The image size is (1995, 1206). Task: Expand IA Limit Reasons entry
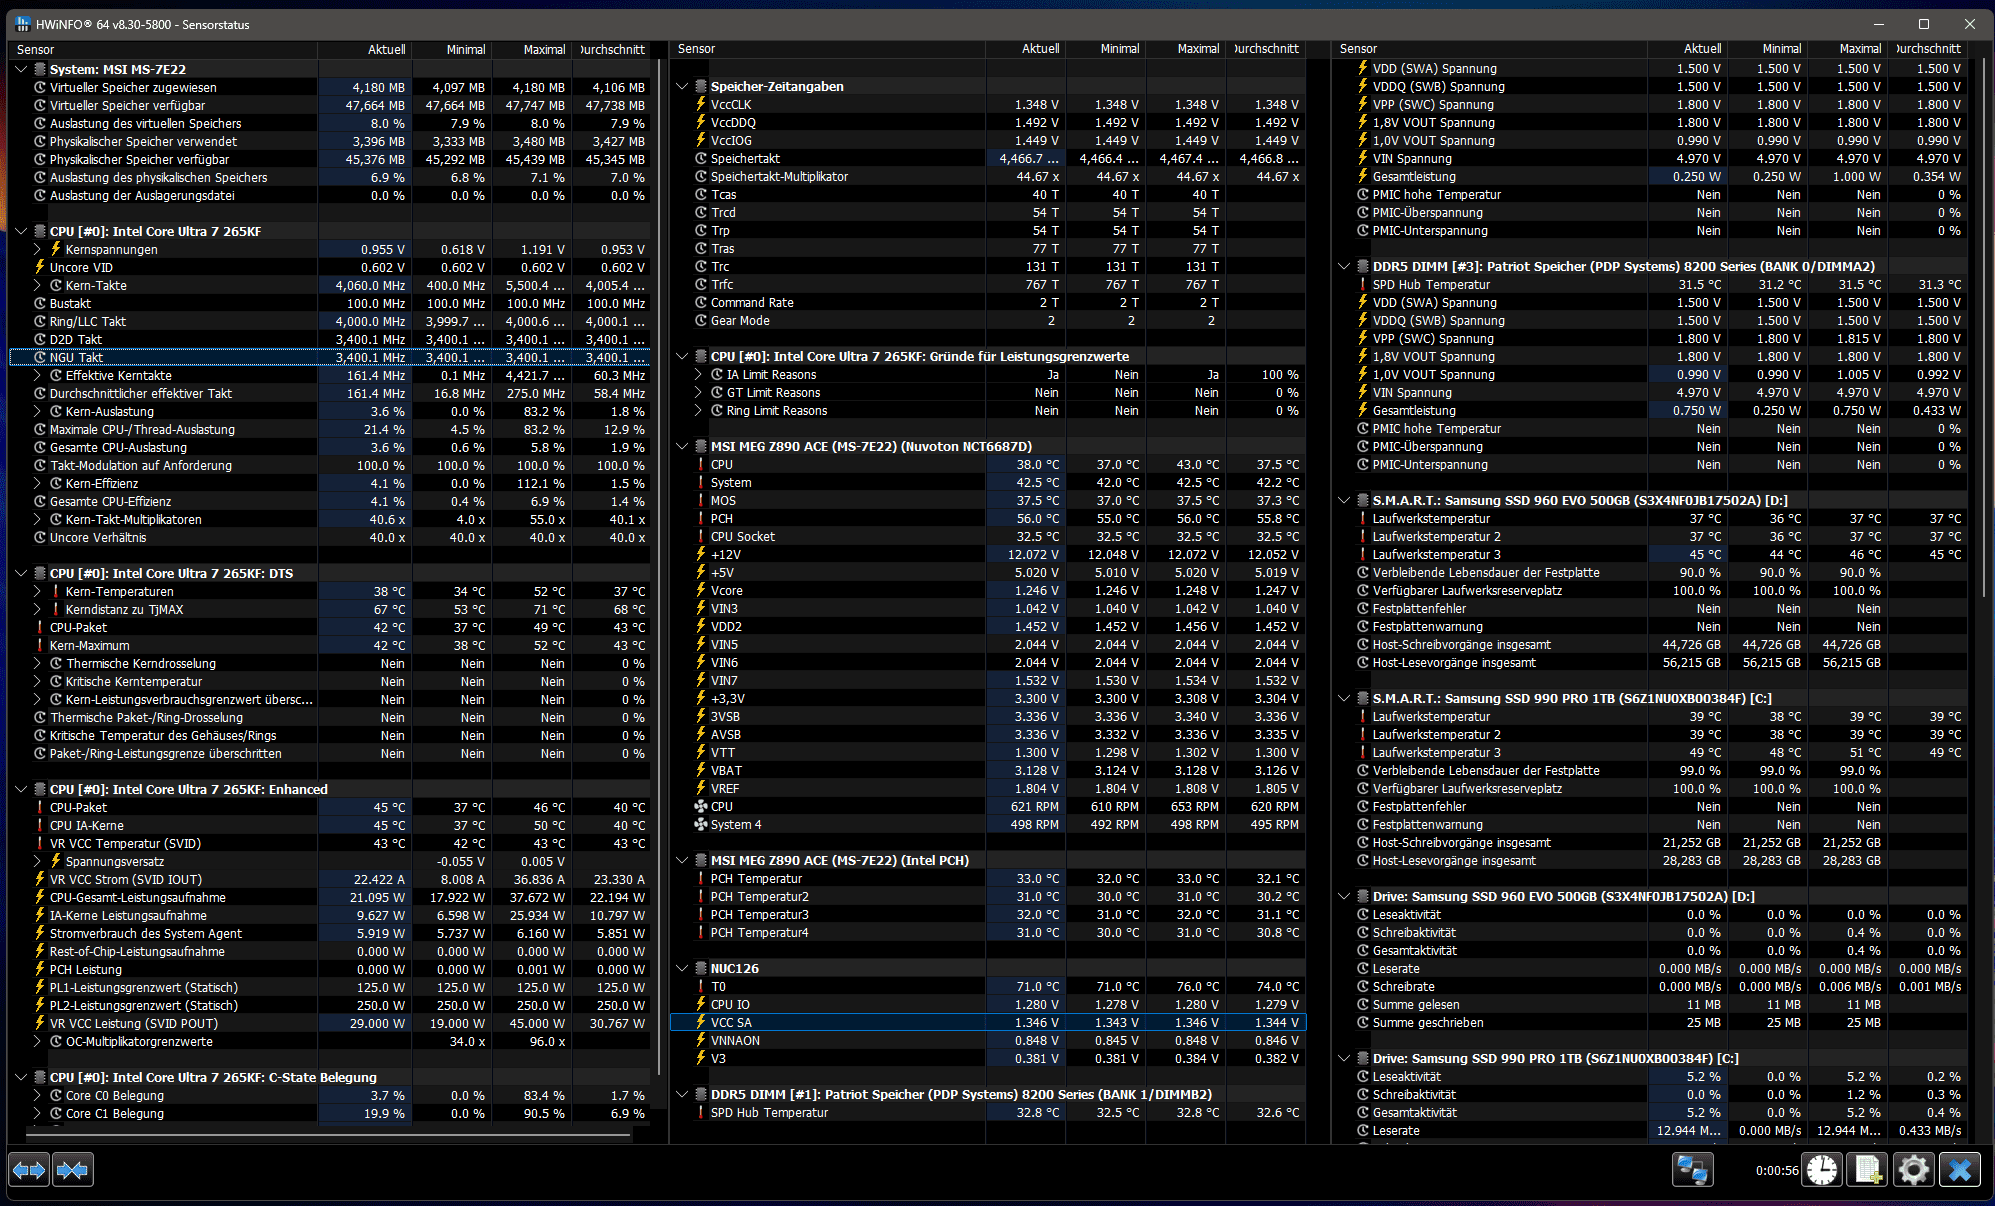[698, 375]
